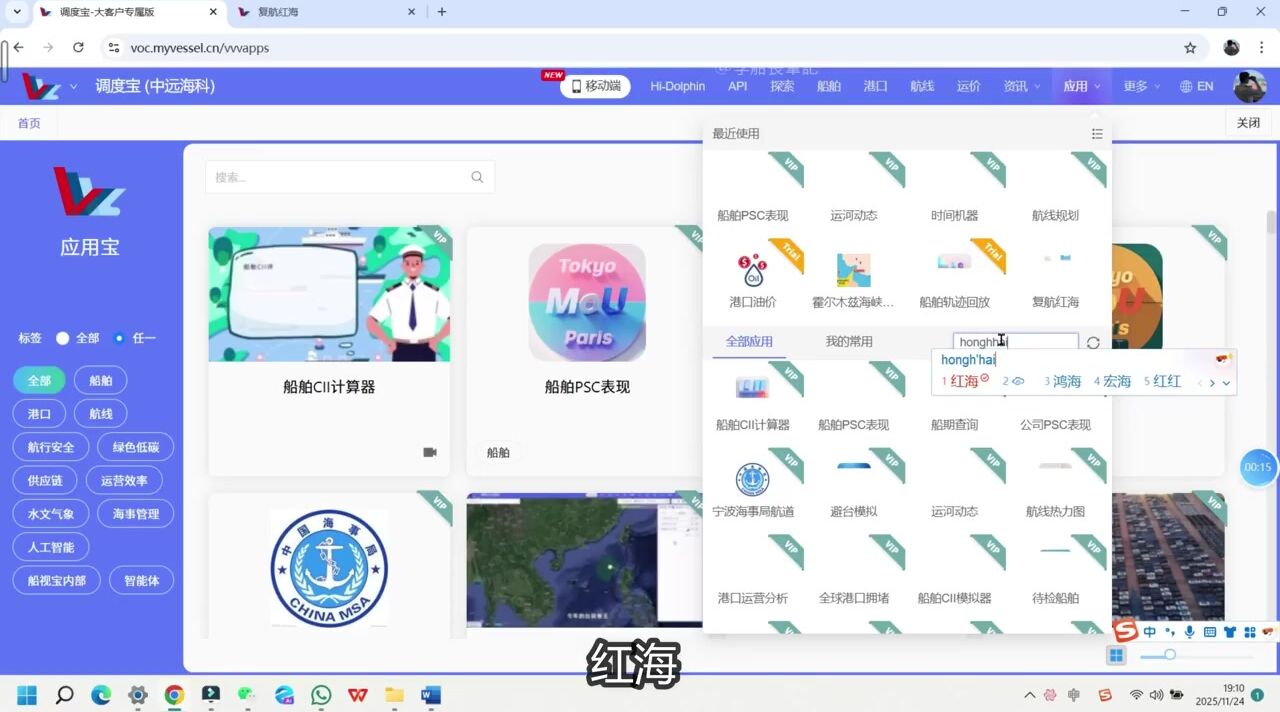
Task: Open the 霍尔木兹海峡 app icon
Action: pos(853,272)
